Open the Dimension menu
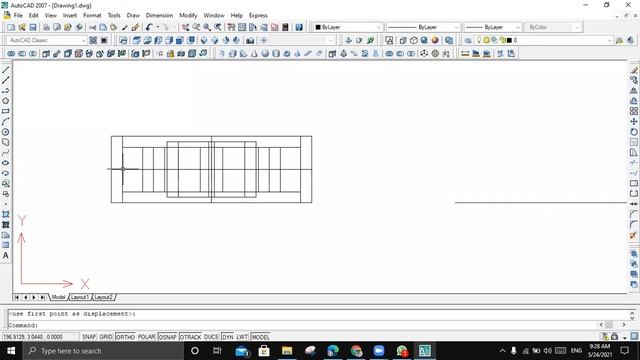 [x=159, y=15]
